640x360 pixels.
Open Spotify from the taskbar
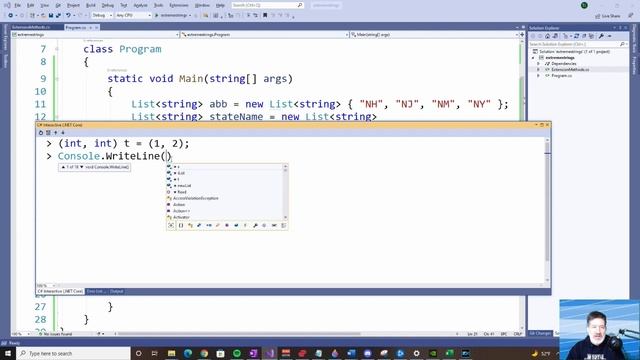(237, 353)
